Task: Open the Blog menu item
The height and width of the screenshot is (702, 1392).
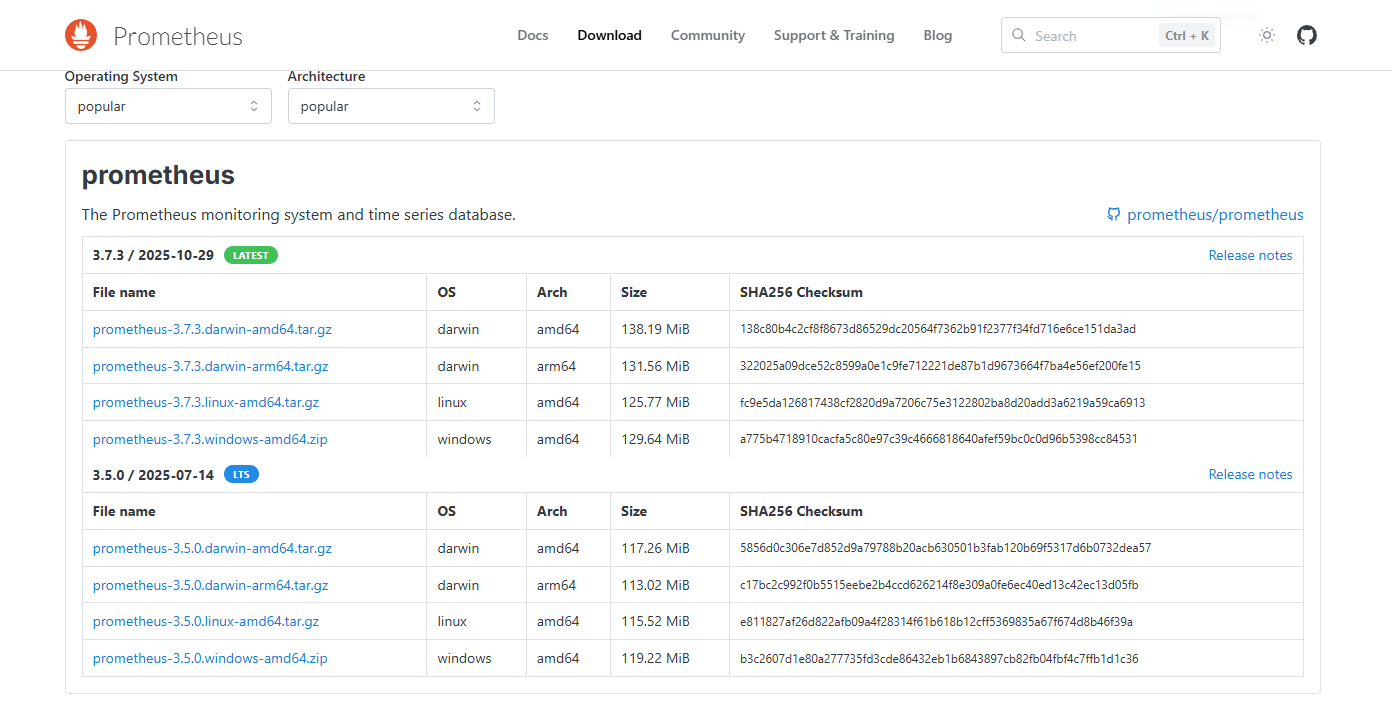Action: point(938,35)
